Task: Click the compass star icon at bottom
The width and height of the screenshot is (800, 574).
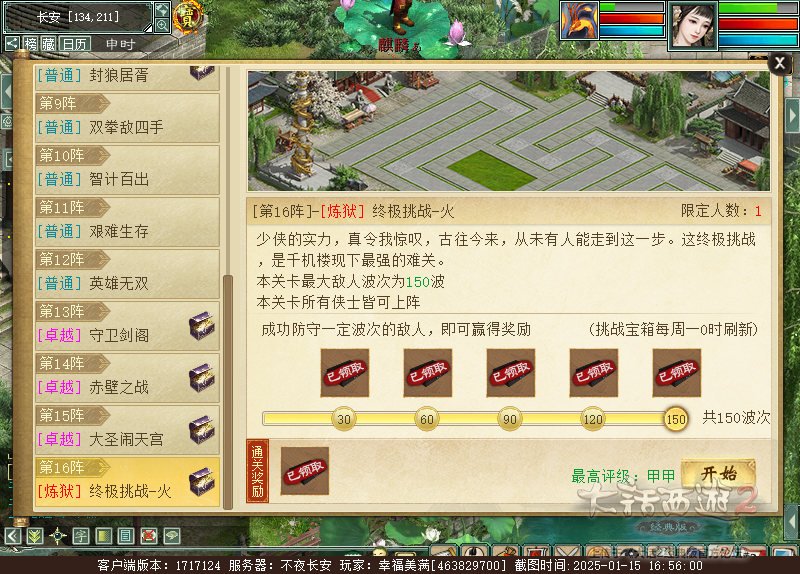Action: tap(58, 536)
